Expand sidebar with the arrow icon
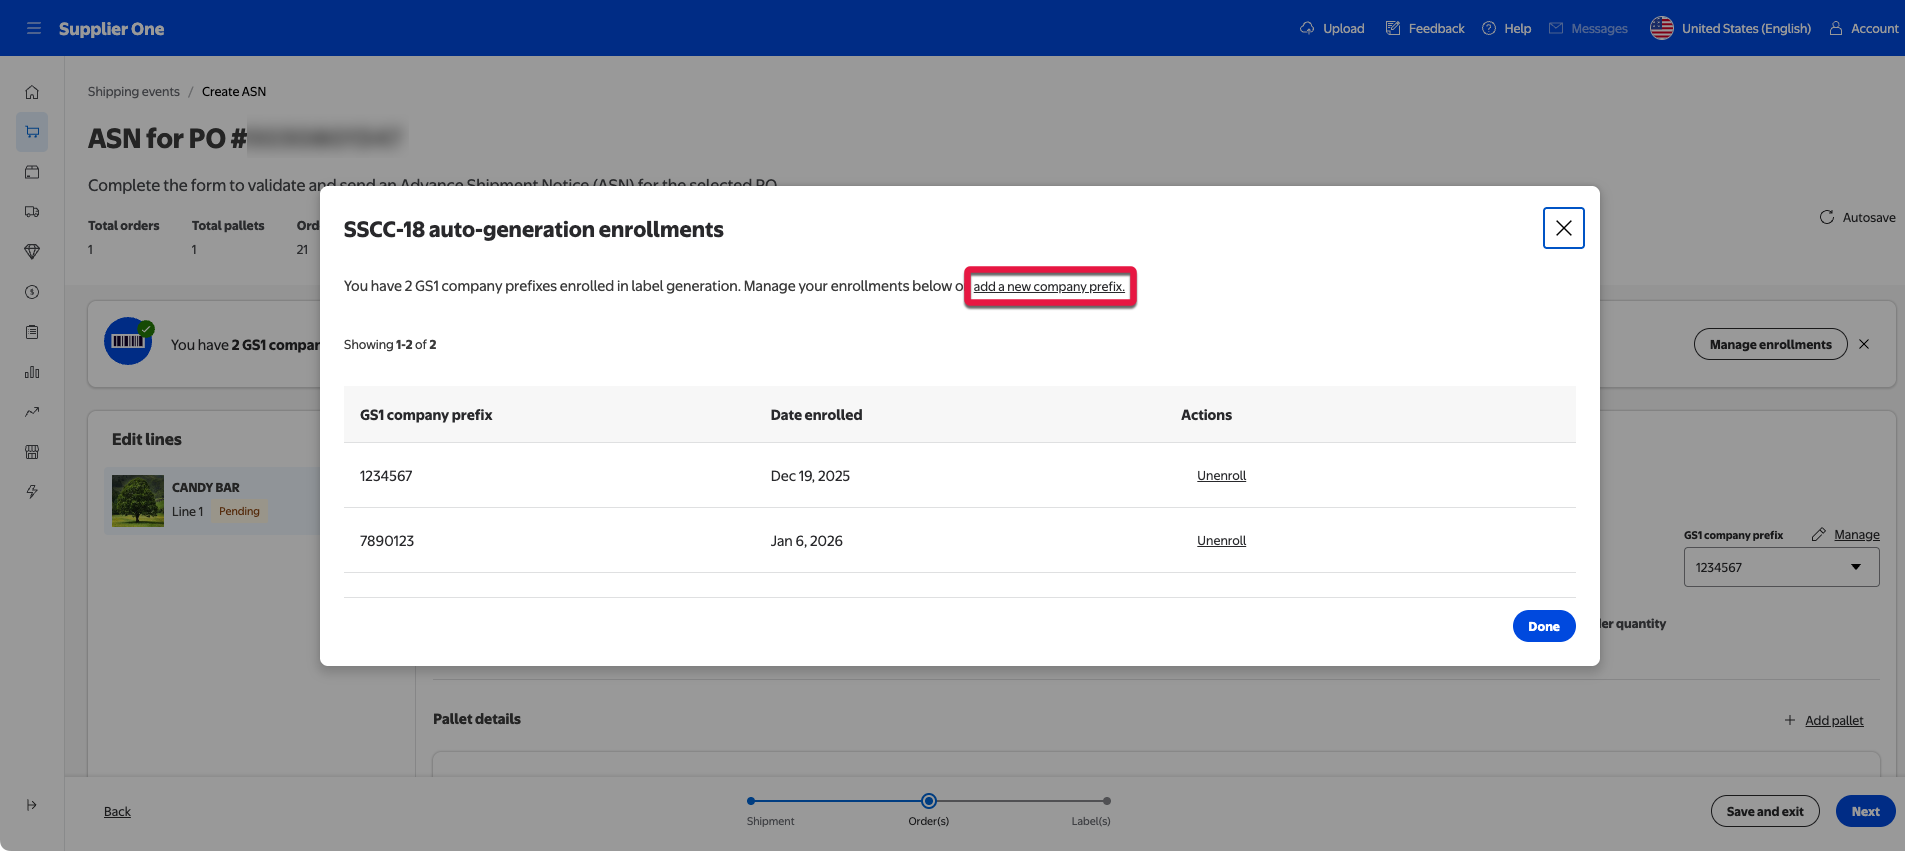This screenshot has height=851, width=1905. pyautogui.click(x=32, y=805)
